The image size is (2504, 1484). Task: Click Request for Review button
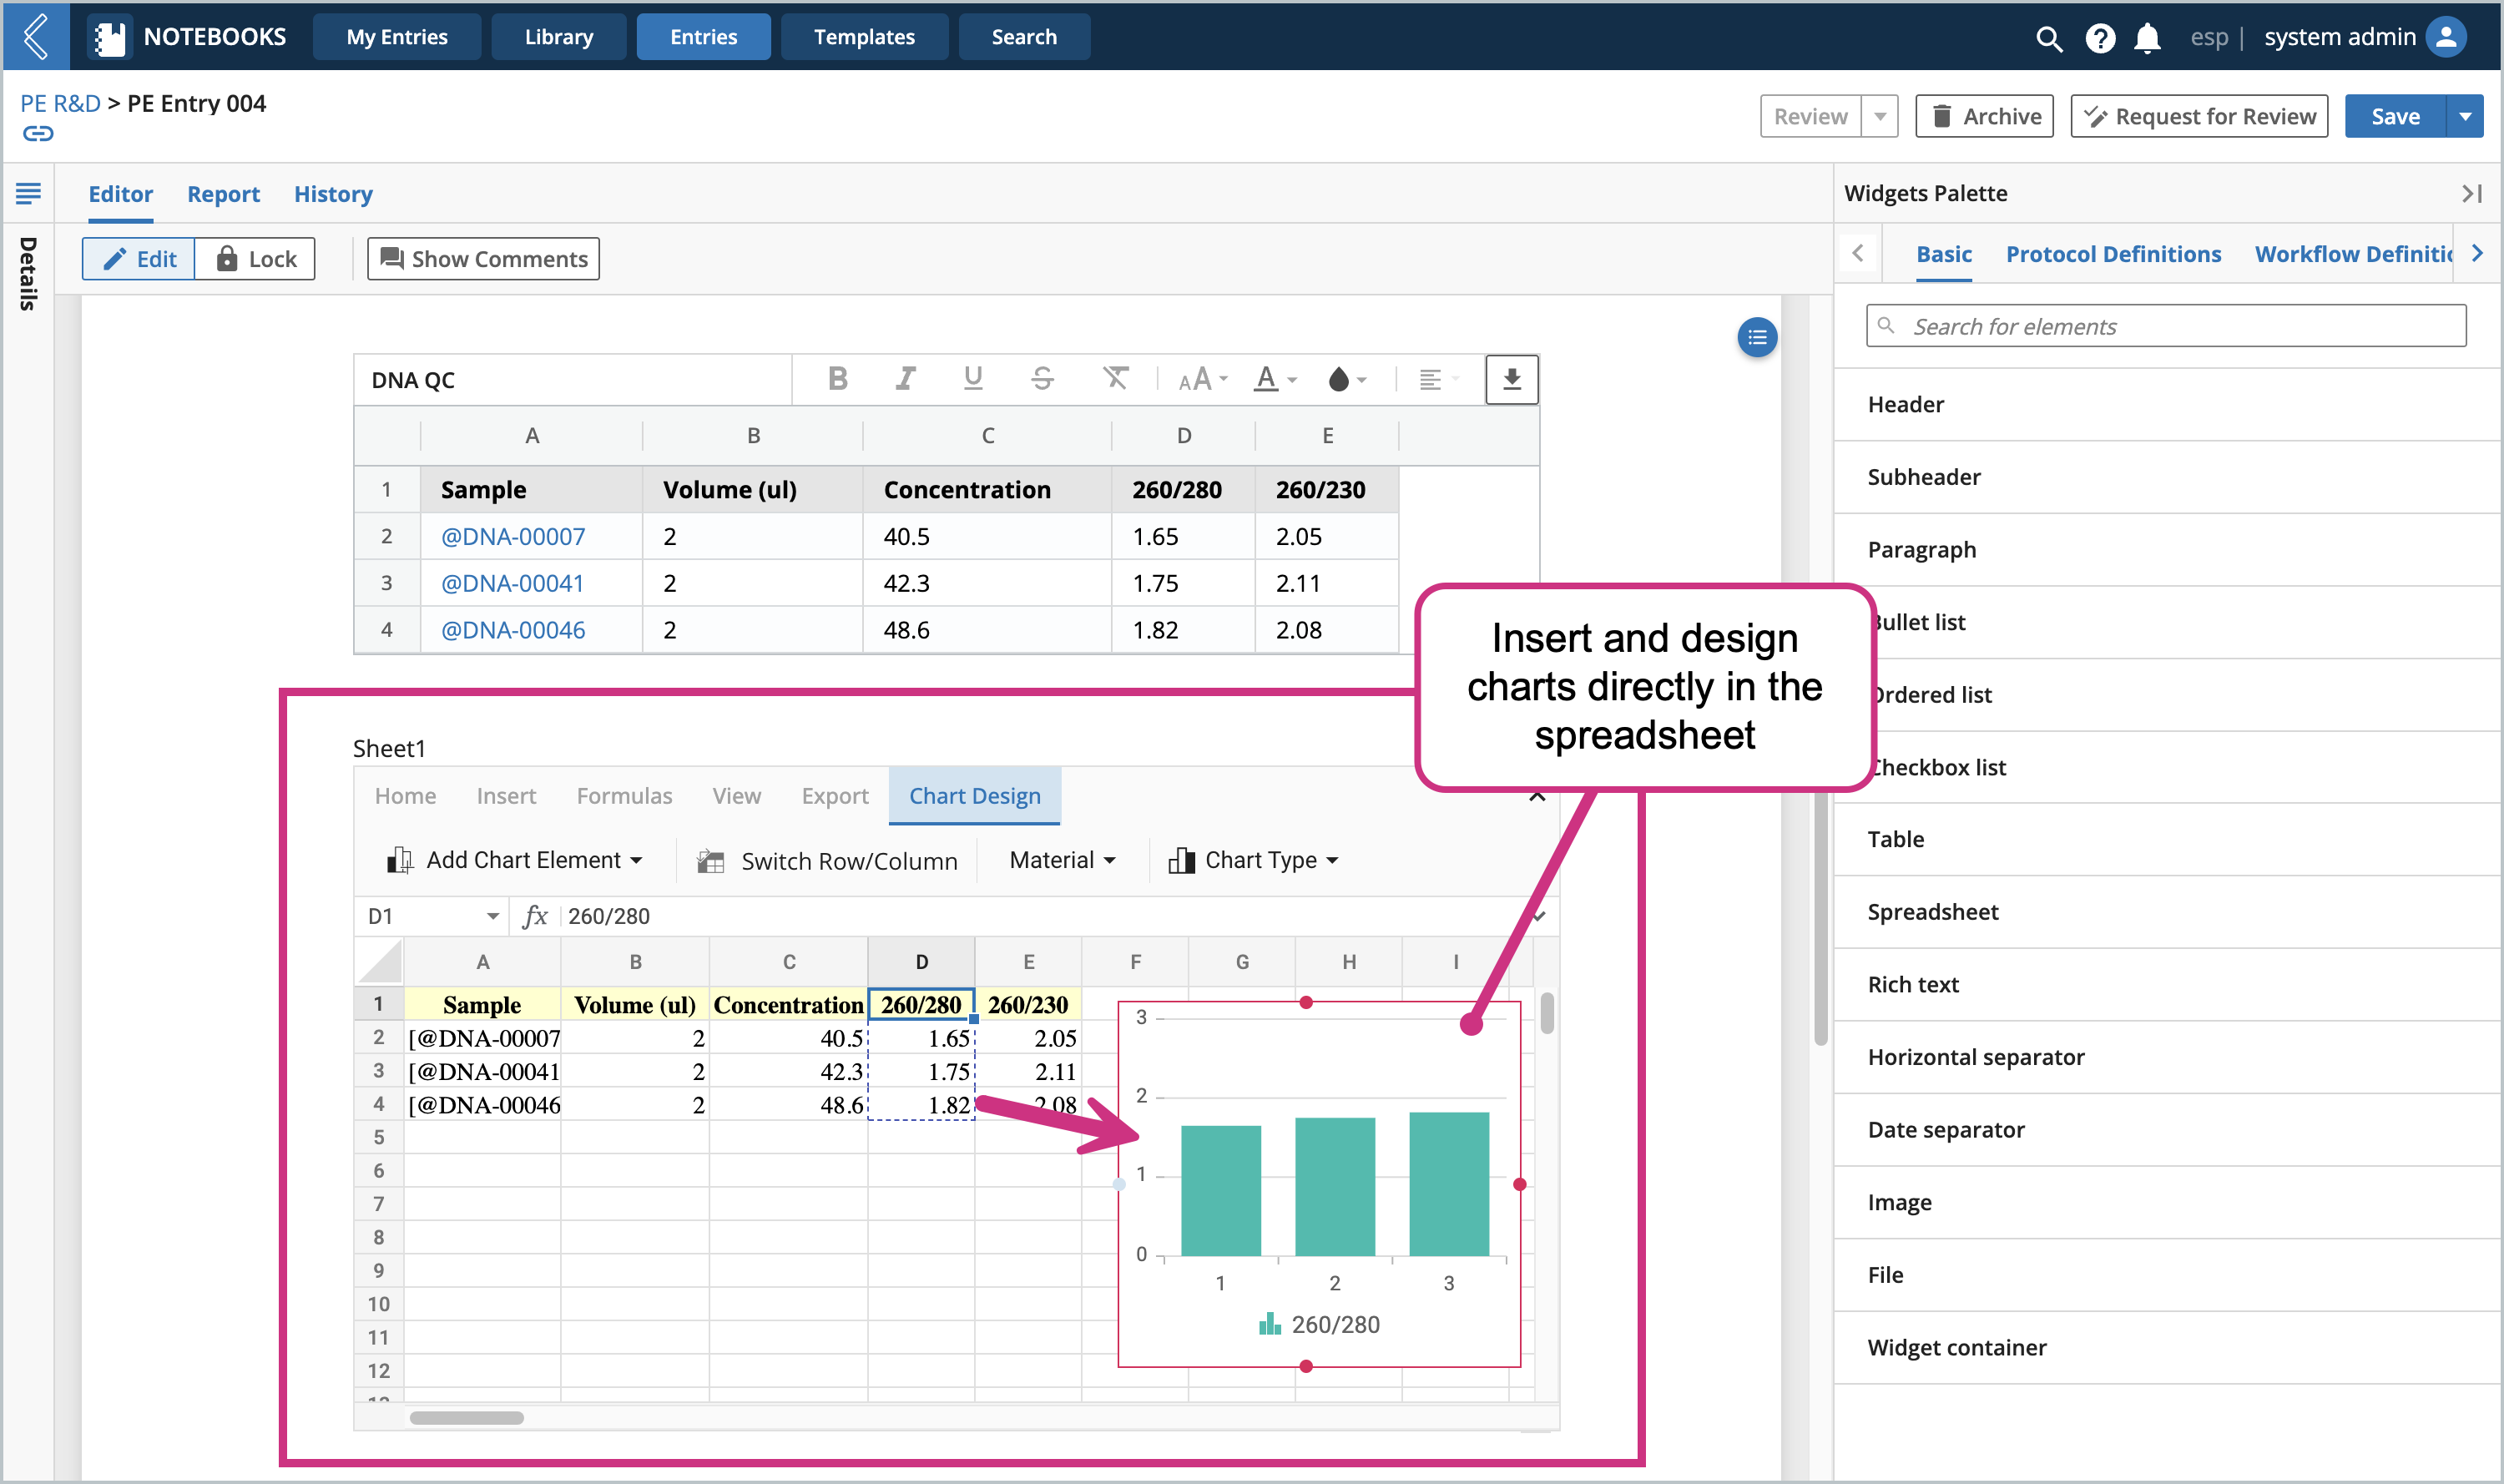pyautogui.click(x=2199, y=116)
